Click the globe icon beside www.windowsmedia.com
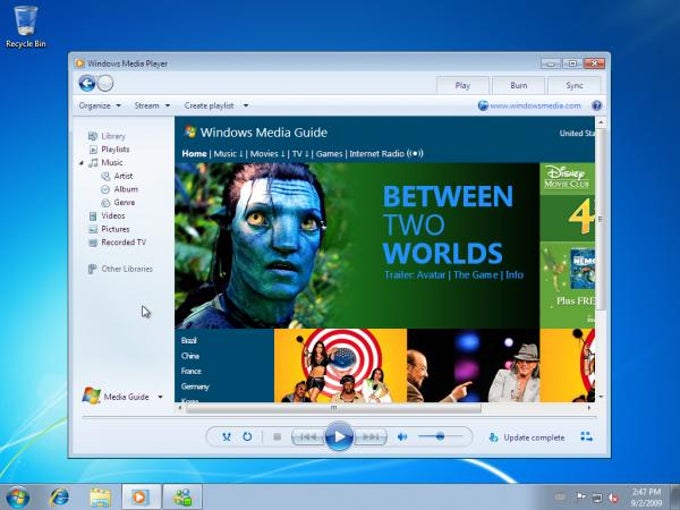Screen dimensions: 680x510 483,105
